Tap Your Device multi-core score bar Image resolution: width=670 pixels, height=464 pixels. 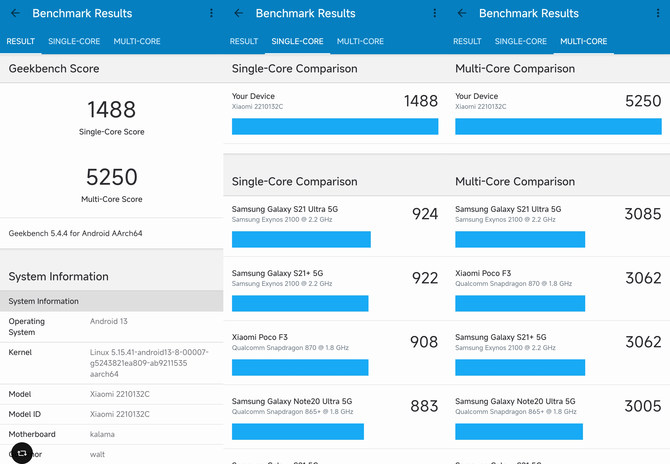(x=558, y=126)
